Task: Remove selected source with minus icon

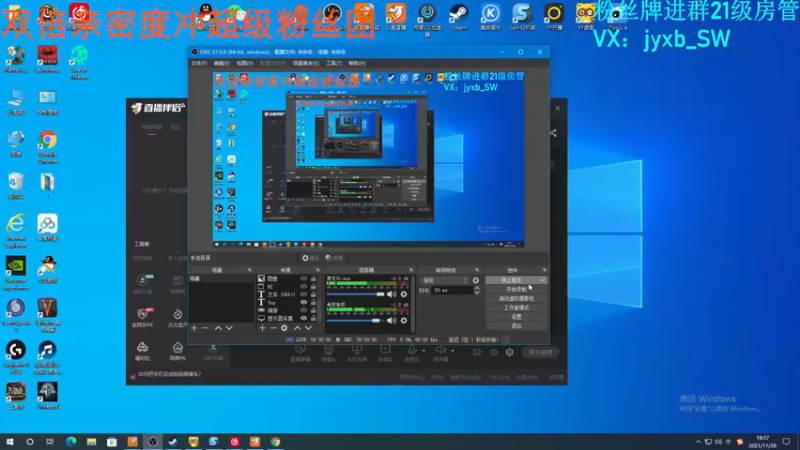Action: 273,328
